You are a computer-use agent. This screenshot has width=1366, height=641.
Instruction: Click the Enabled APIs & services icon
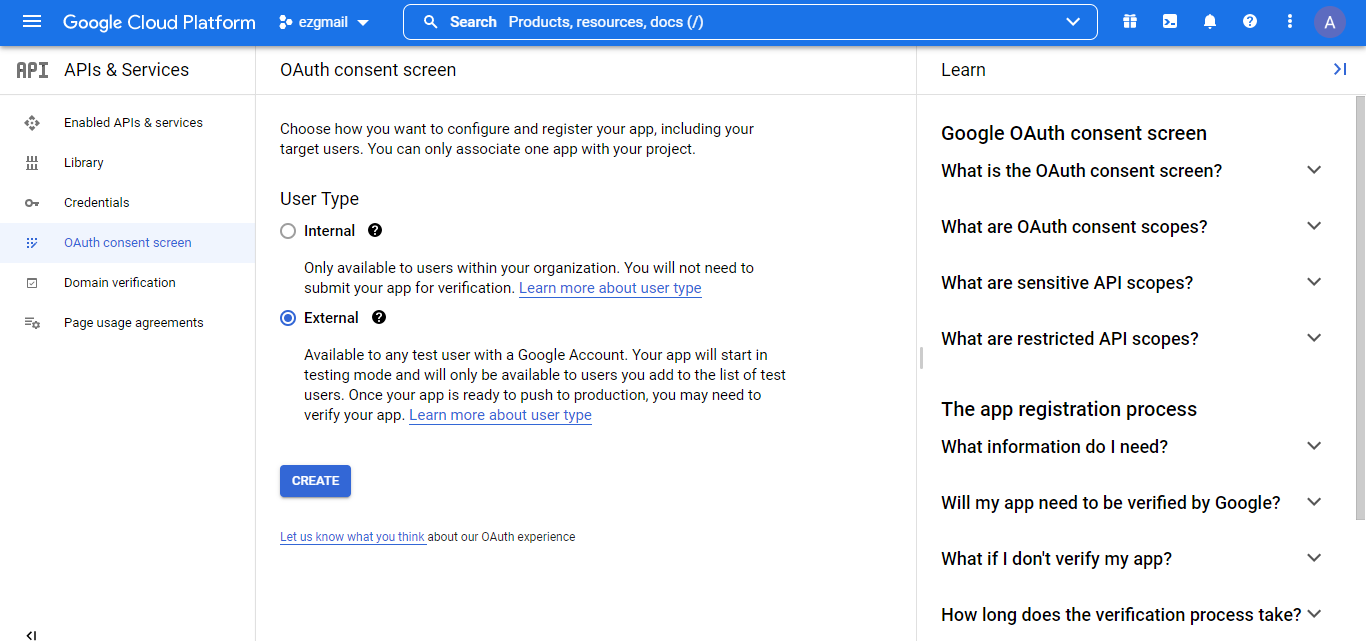[x=32, y=123]
